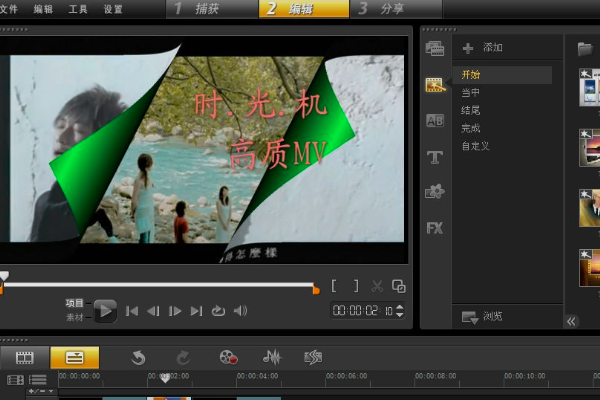Click the preview scrubber bar
The height and width of the screenshot is (400, 600).
pyautogui.click(x=158, y=285)
